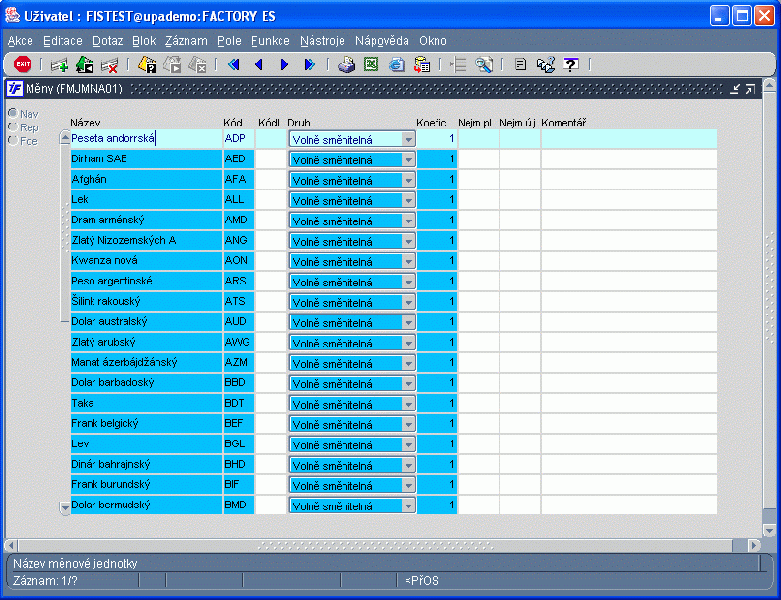Open the Blok menu
The width and height of the screenshot is (781, 600).
[x=144, y=41]
